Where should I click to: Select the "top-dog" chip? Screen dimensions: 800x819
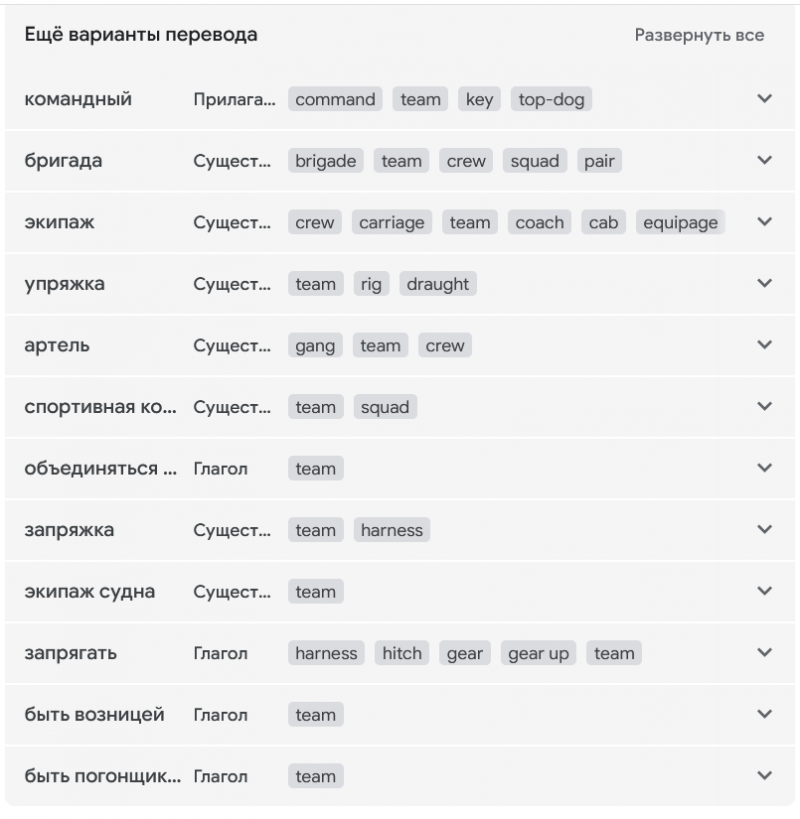551,99
